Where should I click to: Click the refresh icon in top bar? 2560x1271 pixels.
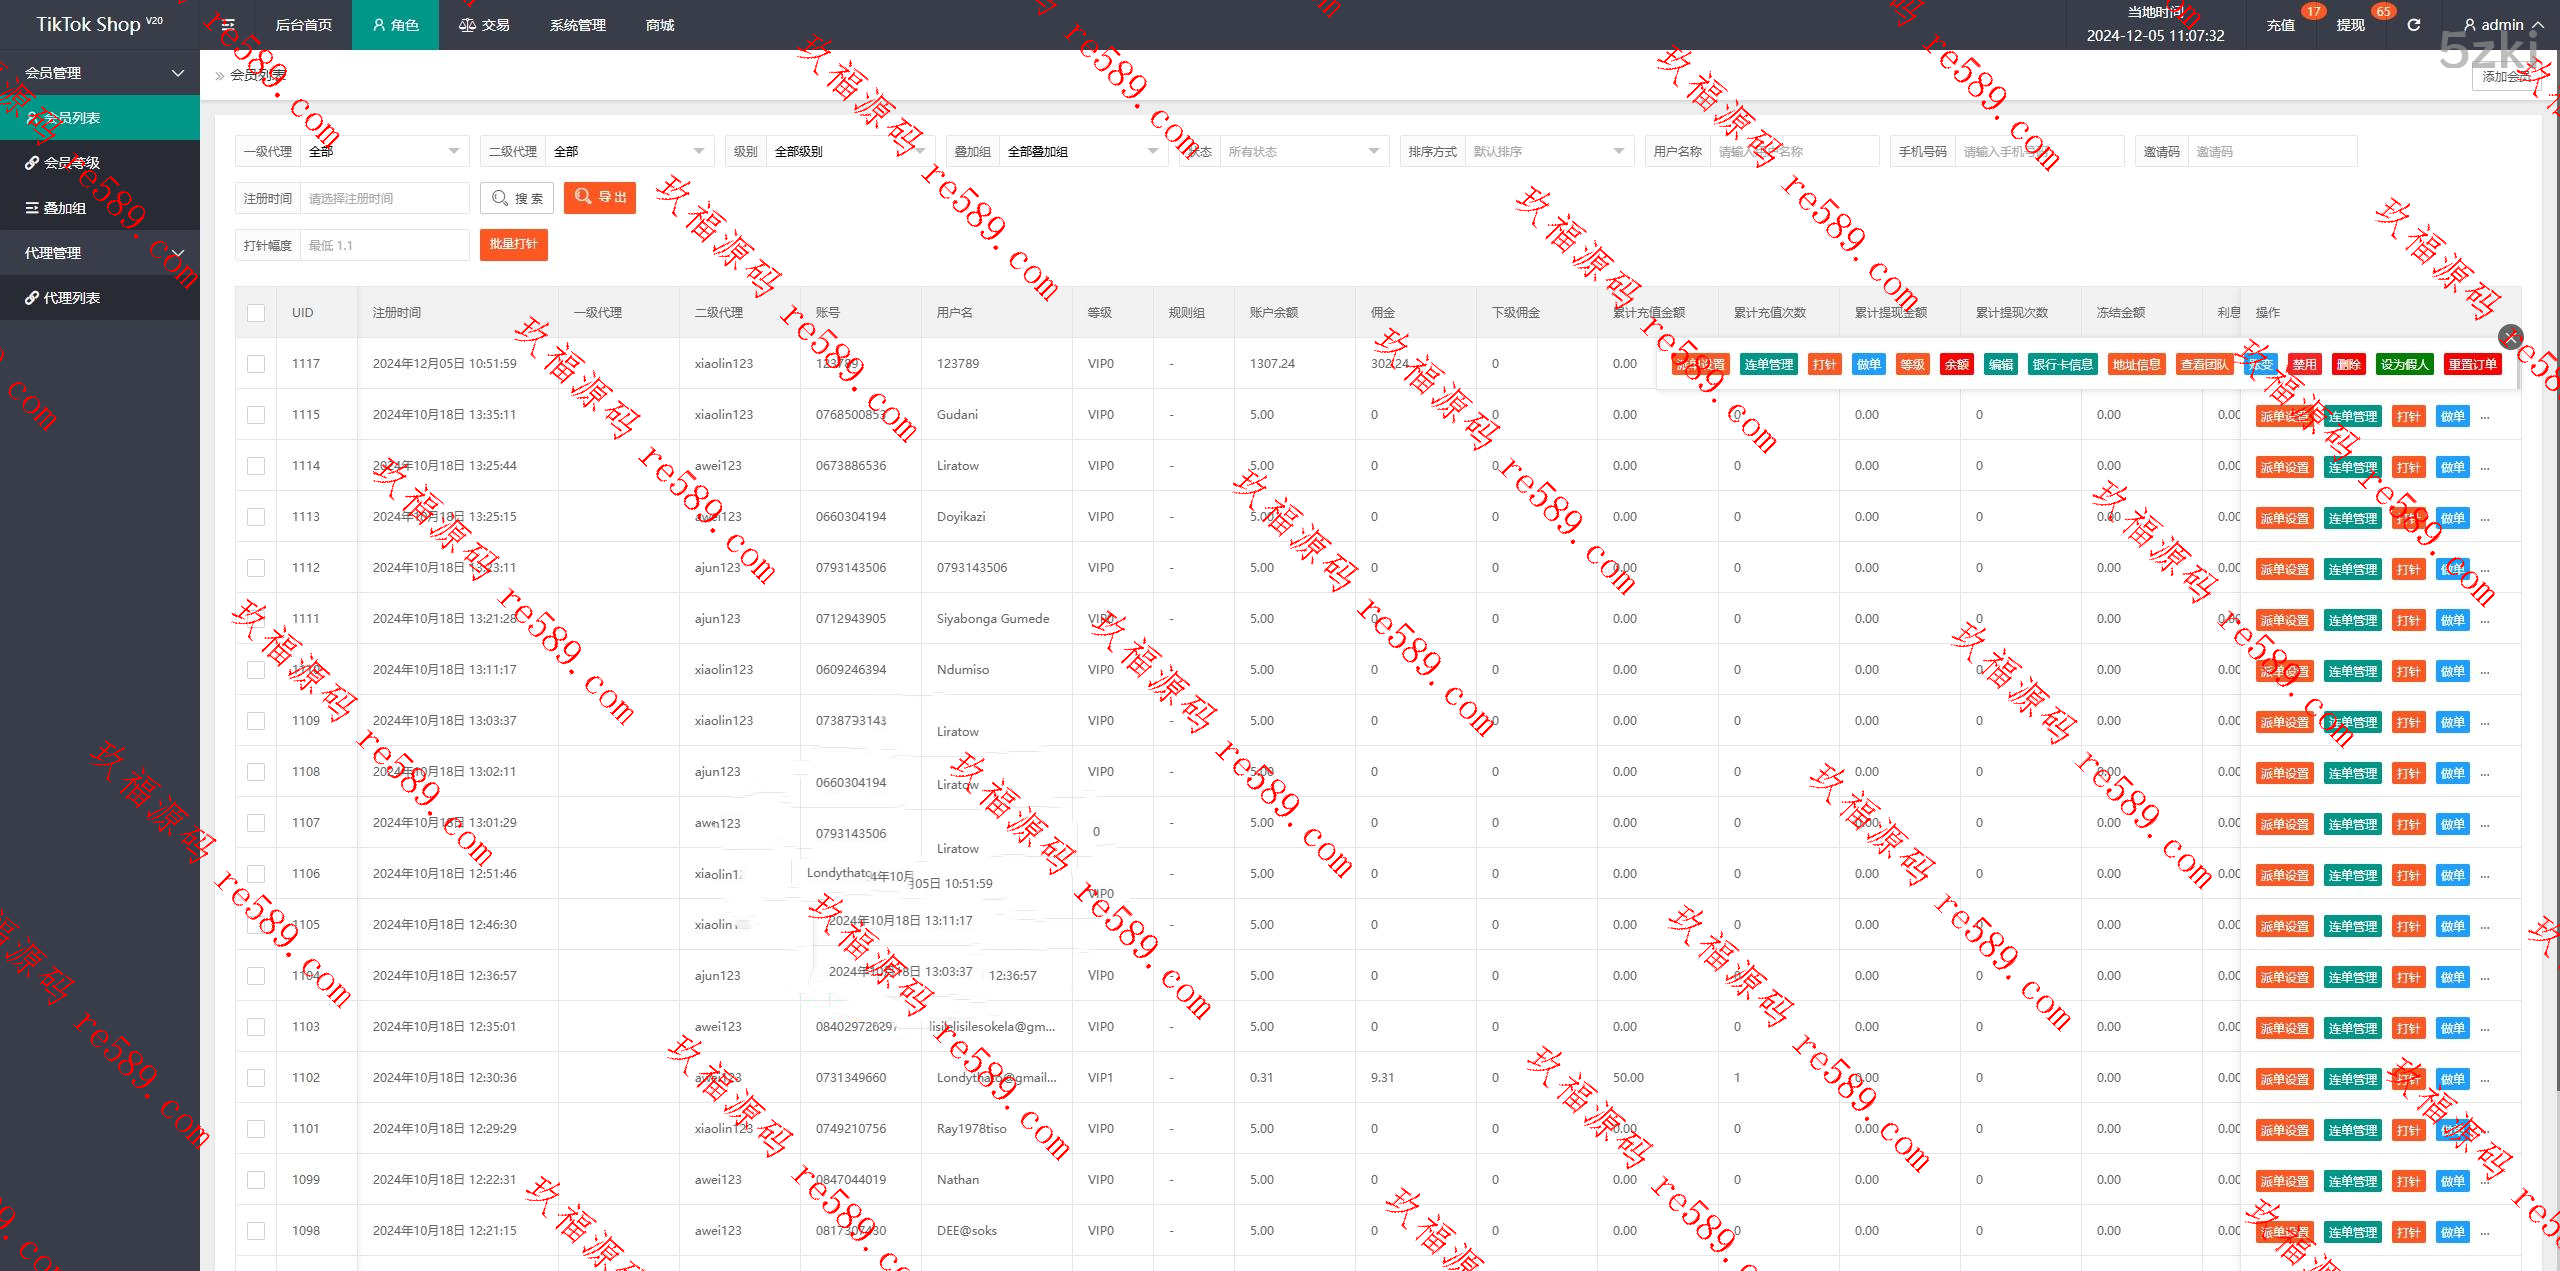2413,25
